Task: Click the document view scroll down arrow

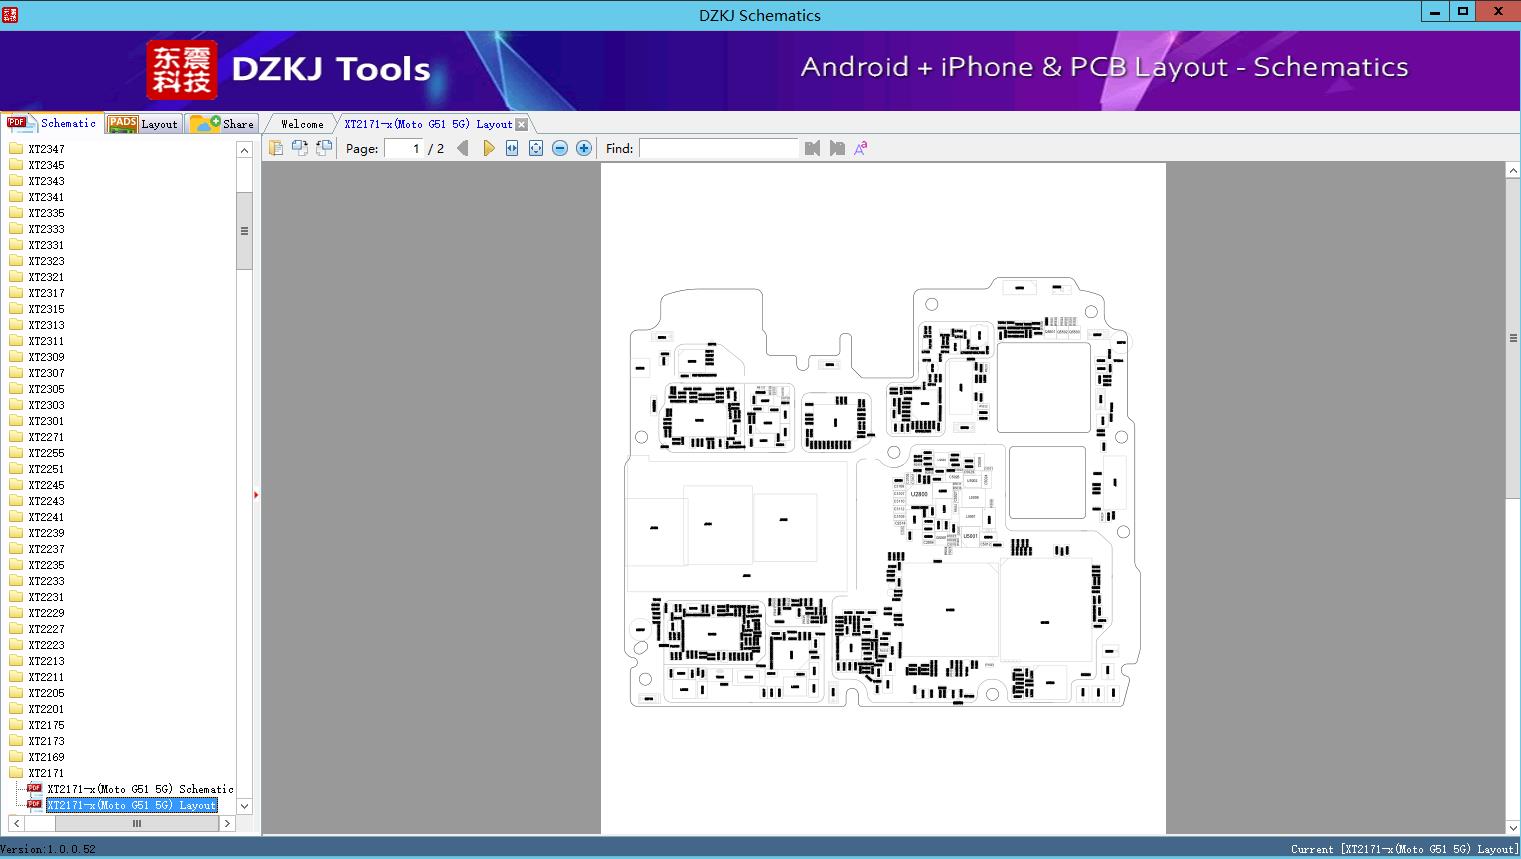Action: coord(1513,827)
